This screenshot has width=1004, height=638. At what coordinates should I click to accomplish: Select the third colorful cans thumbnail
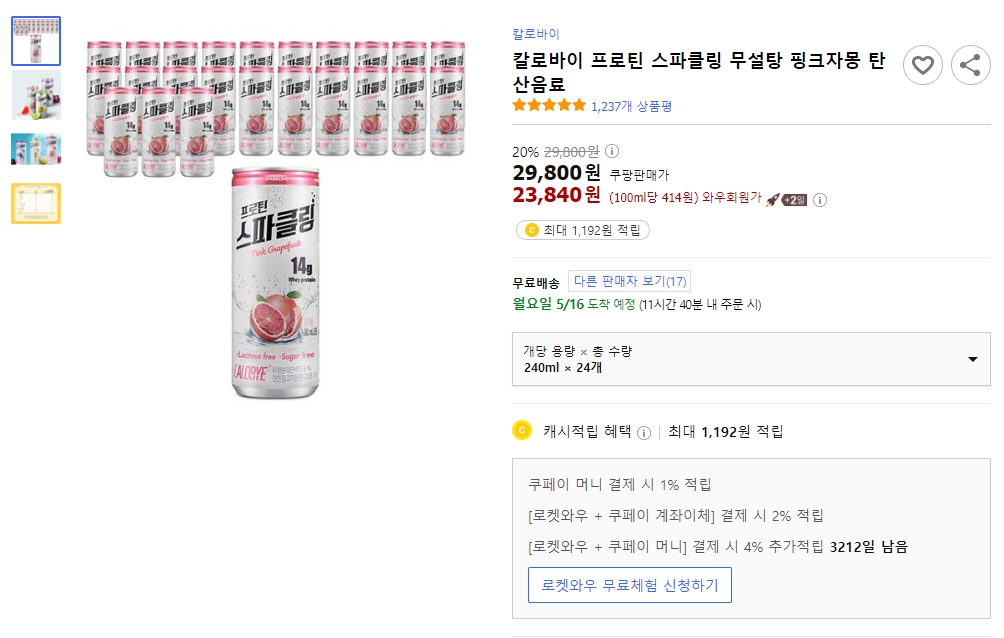35,148
